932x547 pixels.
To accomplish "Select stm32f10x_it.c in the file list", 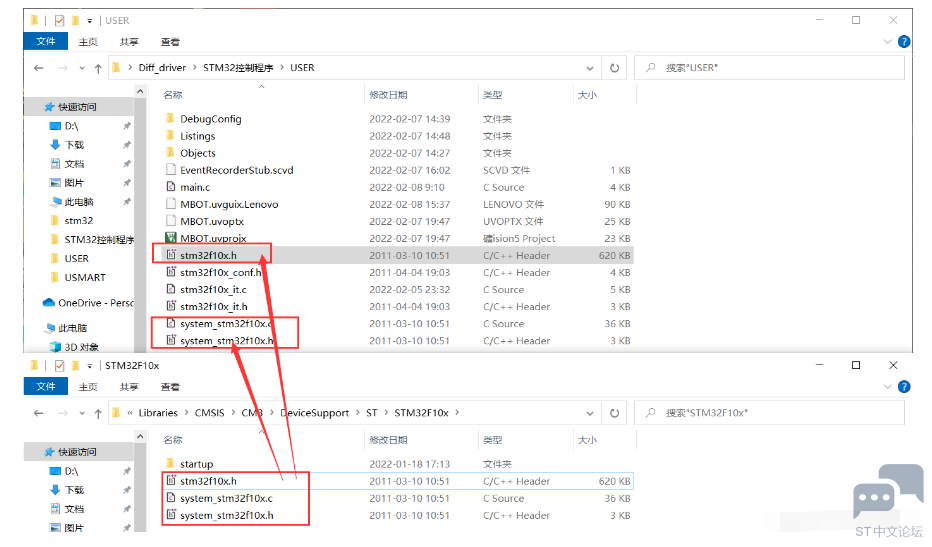I will (213, 290).
